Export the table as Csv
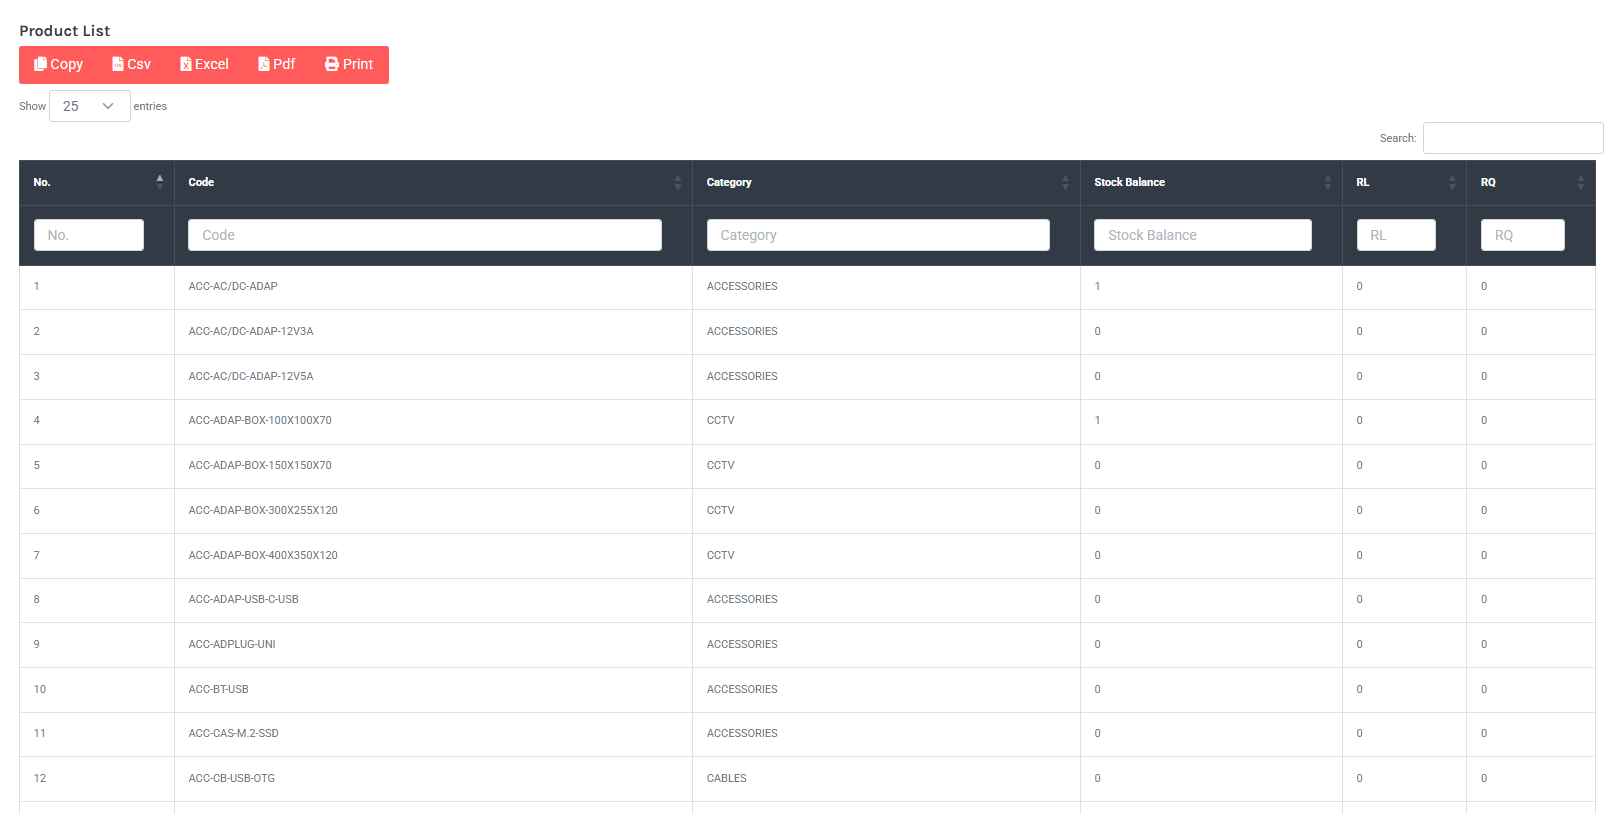This screenshot has height=814, width=1621. pyautogui.click(x=131, y=64)
